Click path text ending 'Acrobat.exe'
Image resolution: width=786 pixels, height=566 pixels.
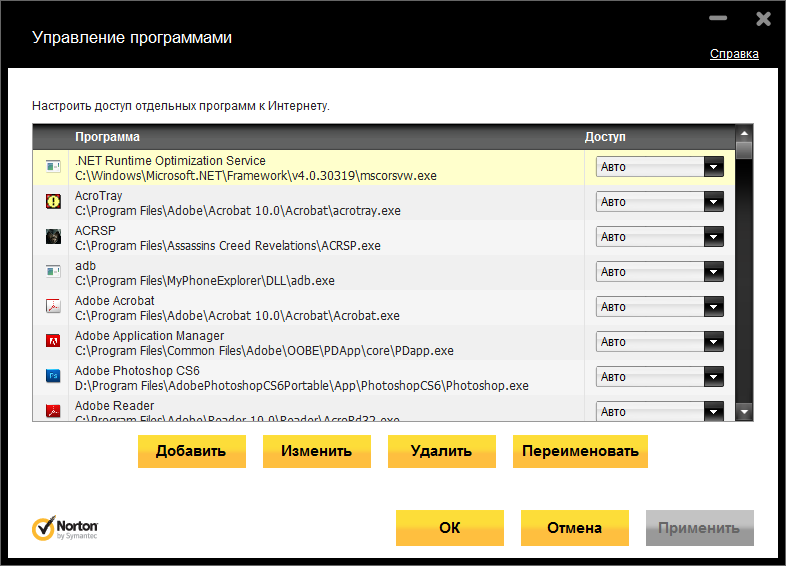point(237,316)
